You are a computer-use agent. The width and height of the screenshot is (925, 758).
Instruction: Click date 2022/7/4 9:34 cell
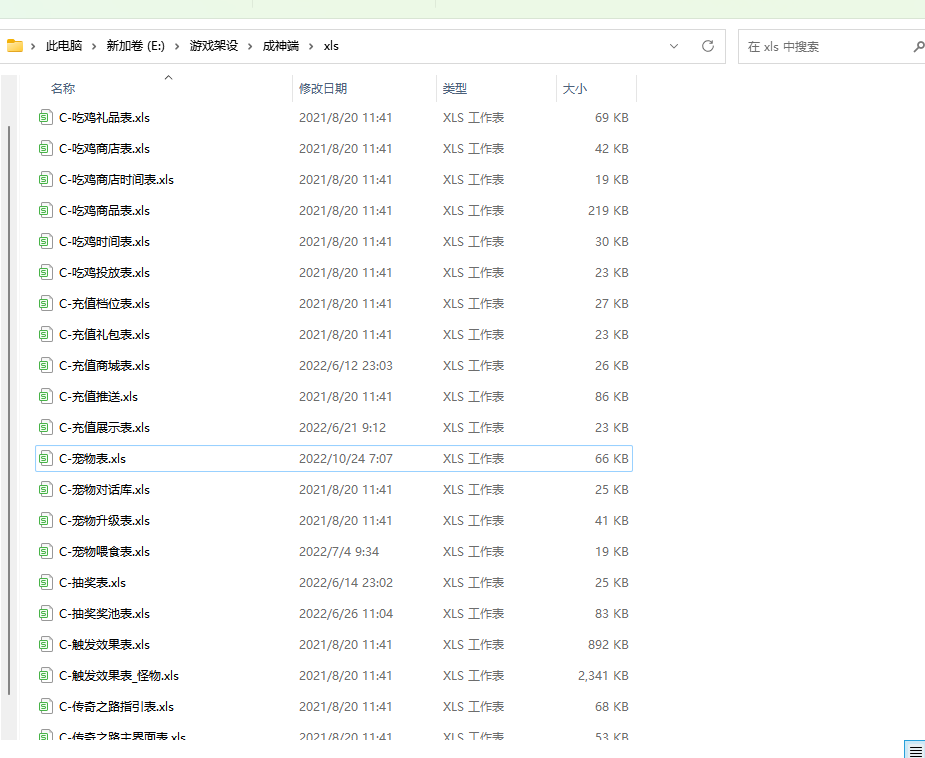[x=339, y=552]
